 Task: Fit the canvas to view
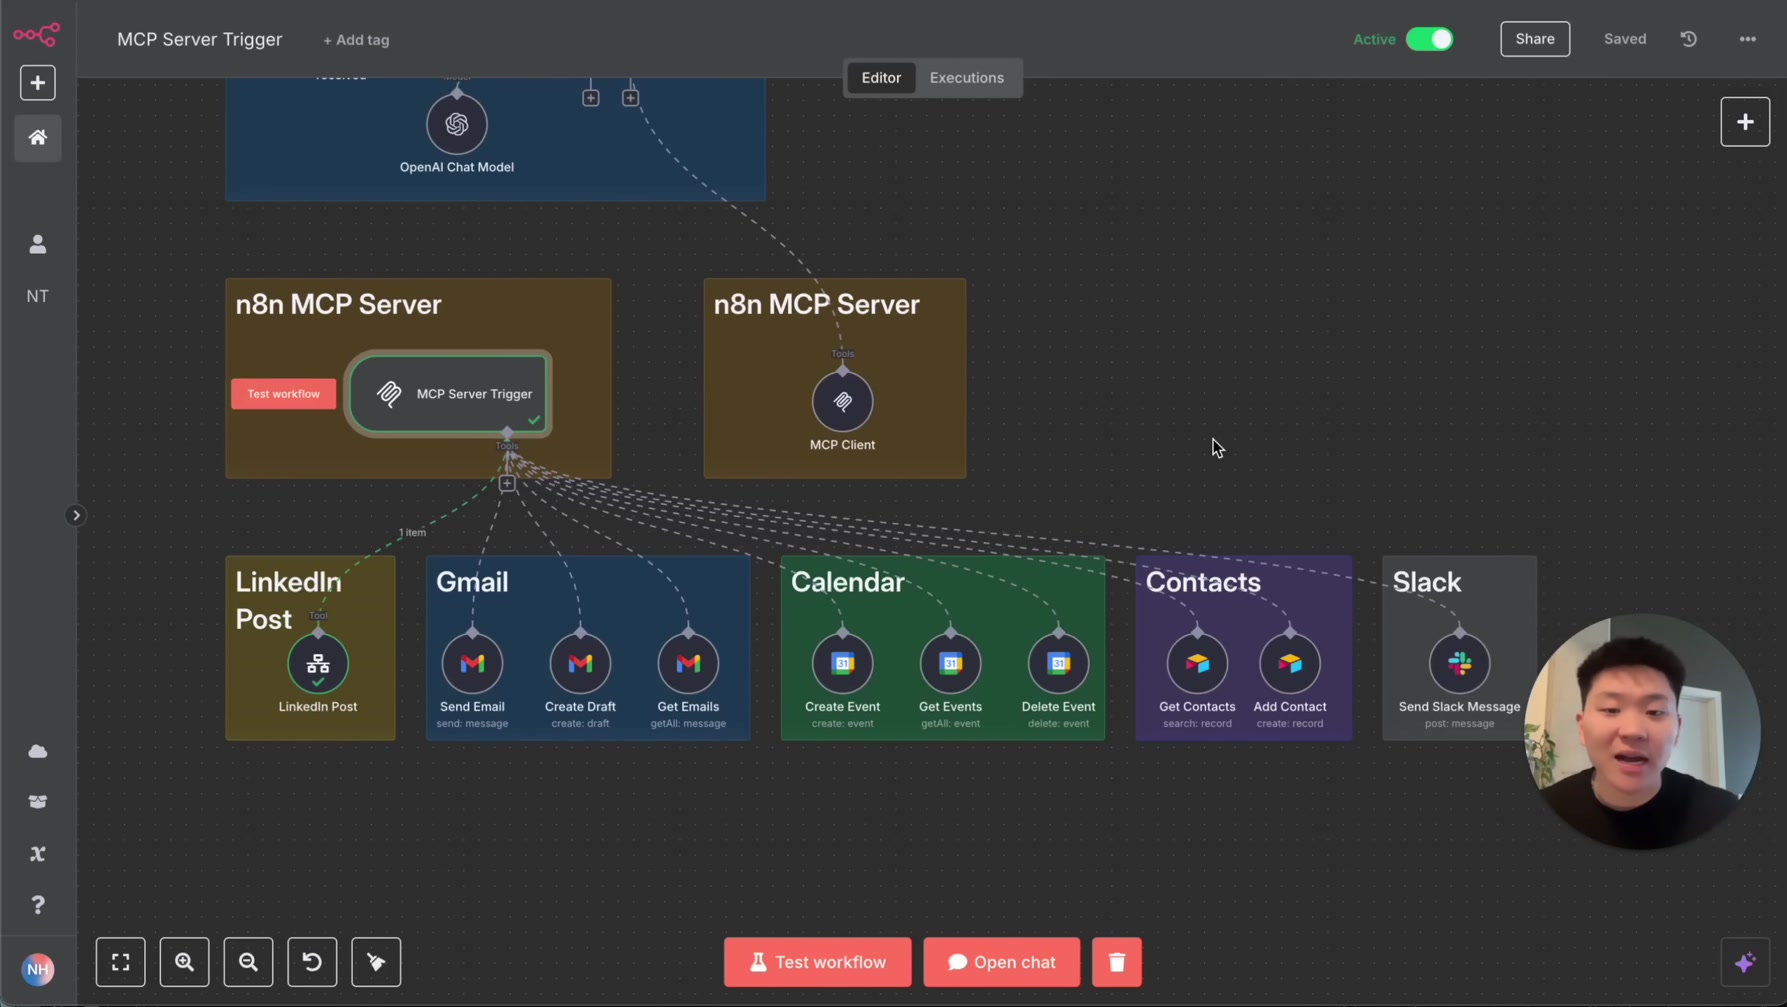121,962
